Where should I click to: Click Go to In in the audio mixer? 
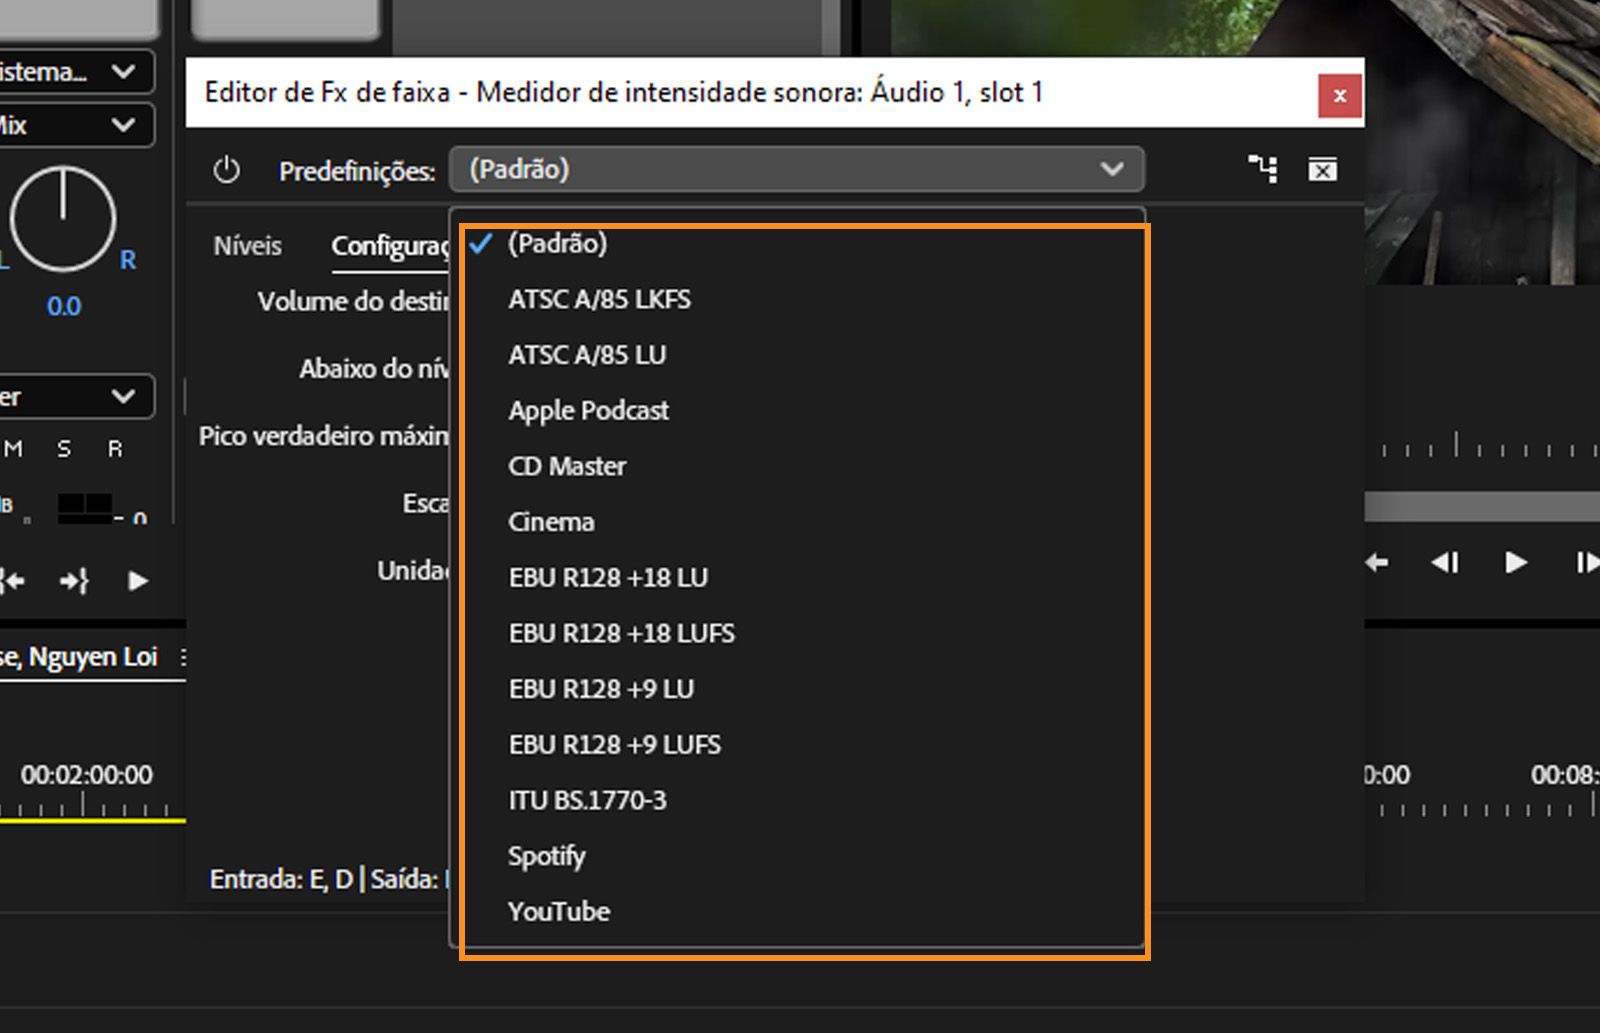pyautogui.click(x=13, y=580)
